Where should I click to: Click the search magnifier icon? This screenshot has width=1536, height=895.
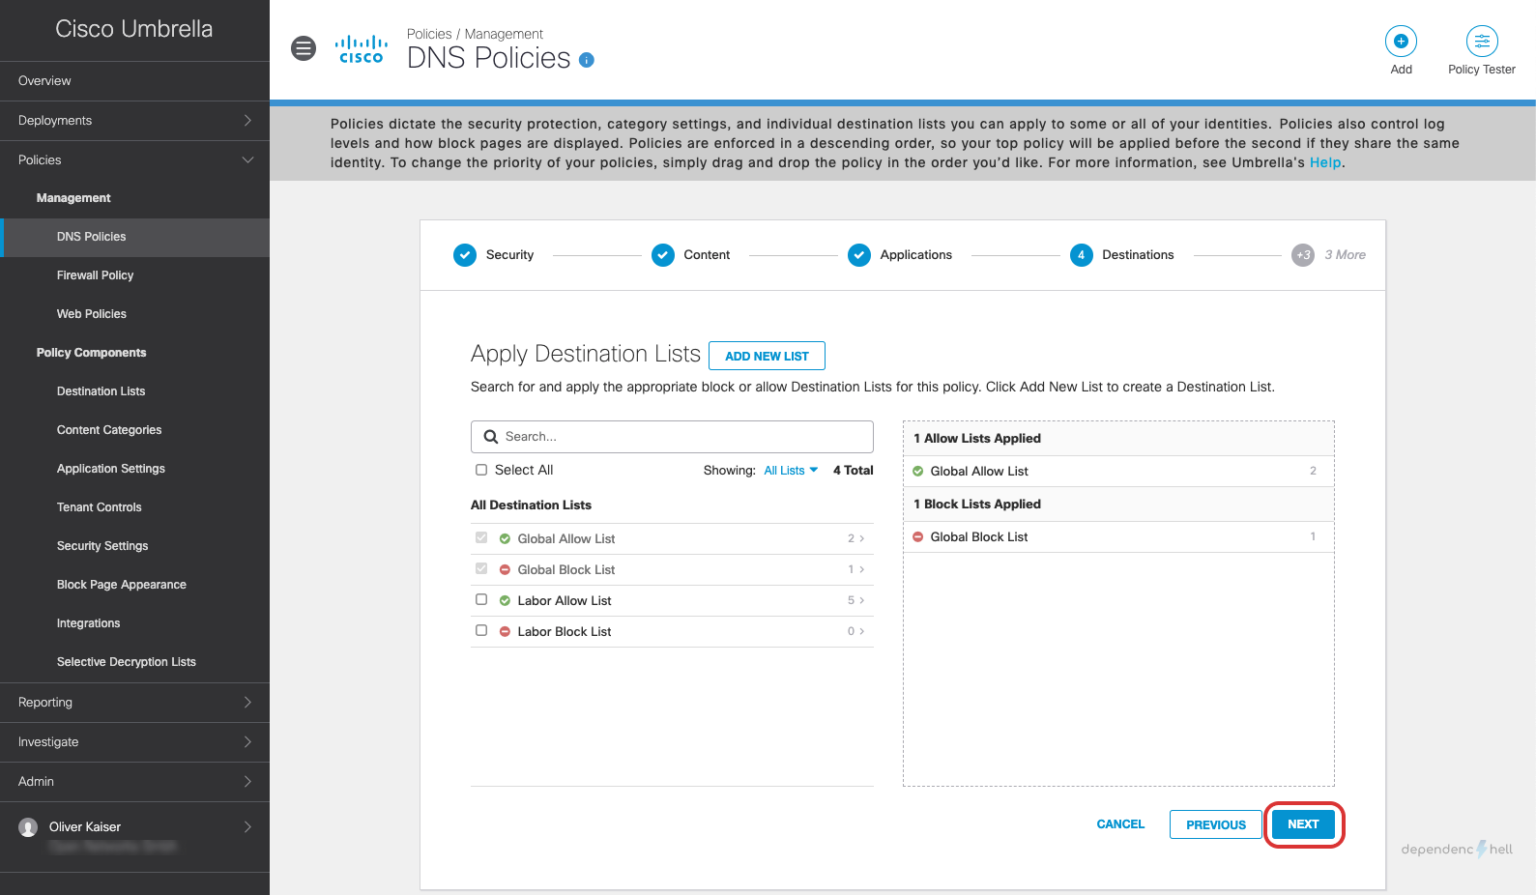pyautogui.click(x=490, y=436)
